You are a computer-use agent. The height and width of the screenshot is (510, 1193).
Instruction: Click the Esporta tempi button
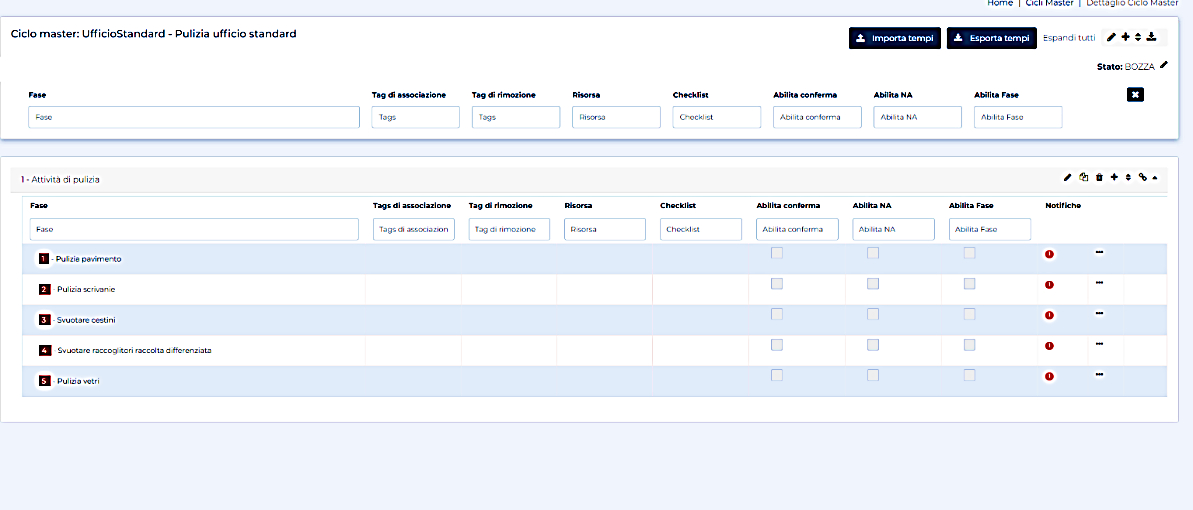[991, 38]
